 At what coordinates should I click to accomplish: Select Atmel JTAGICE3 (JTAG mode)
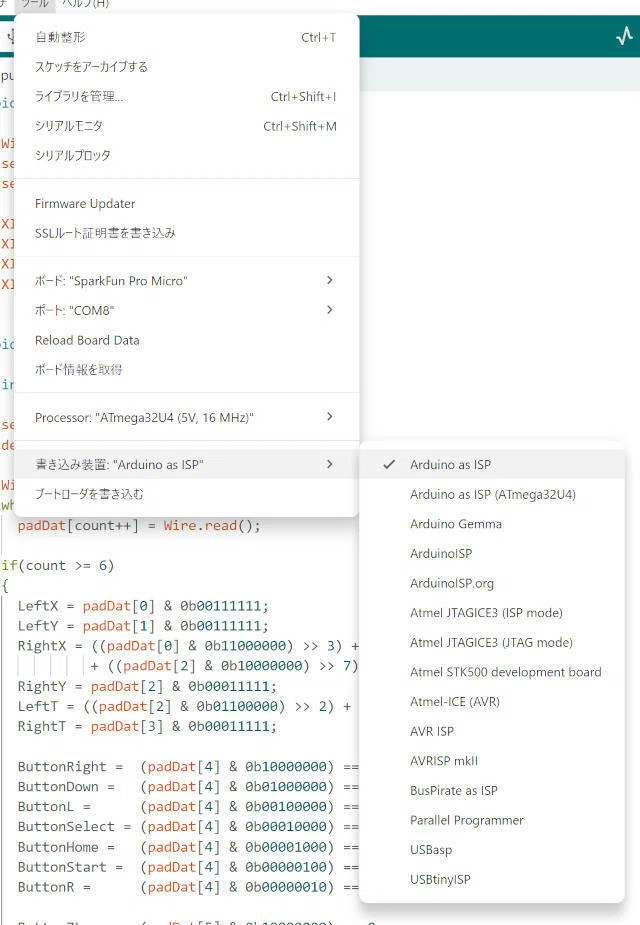(x=492, y=642)
